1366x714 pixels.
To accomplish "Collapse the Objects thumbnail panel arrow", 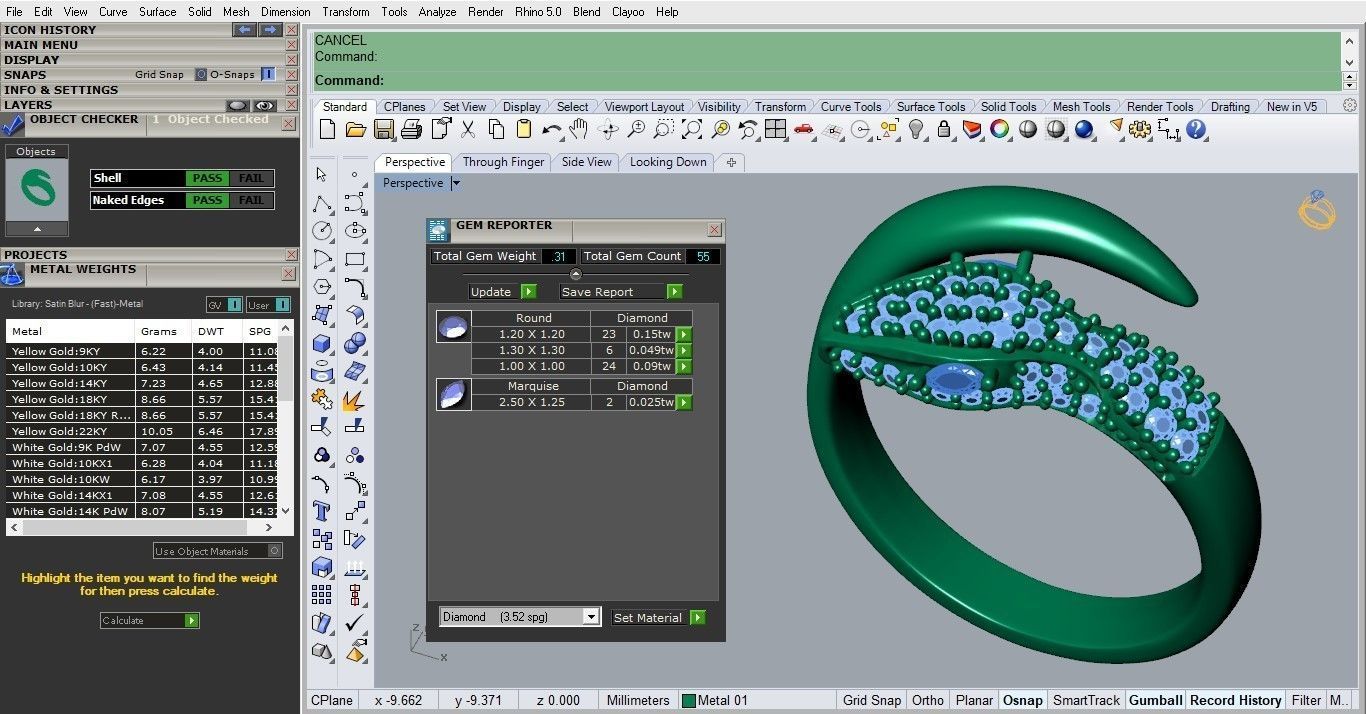I will tap(36, 229).
